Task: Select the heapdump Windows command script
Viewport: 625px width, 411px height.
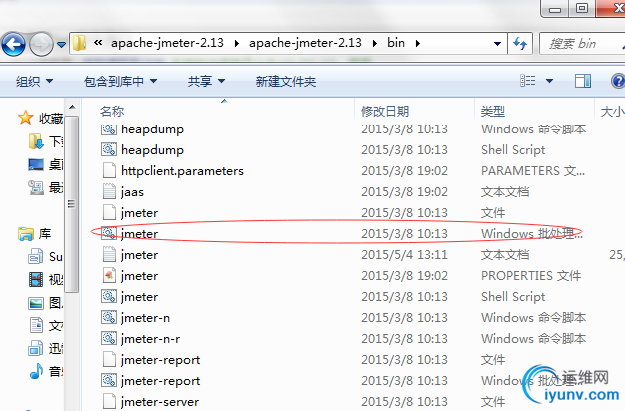Action: coord(142,129)
